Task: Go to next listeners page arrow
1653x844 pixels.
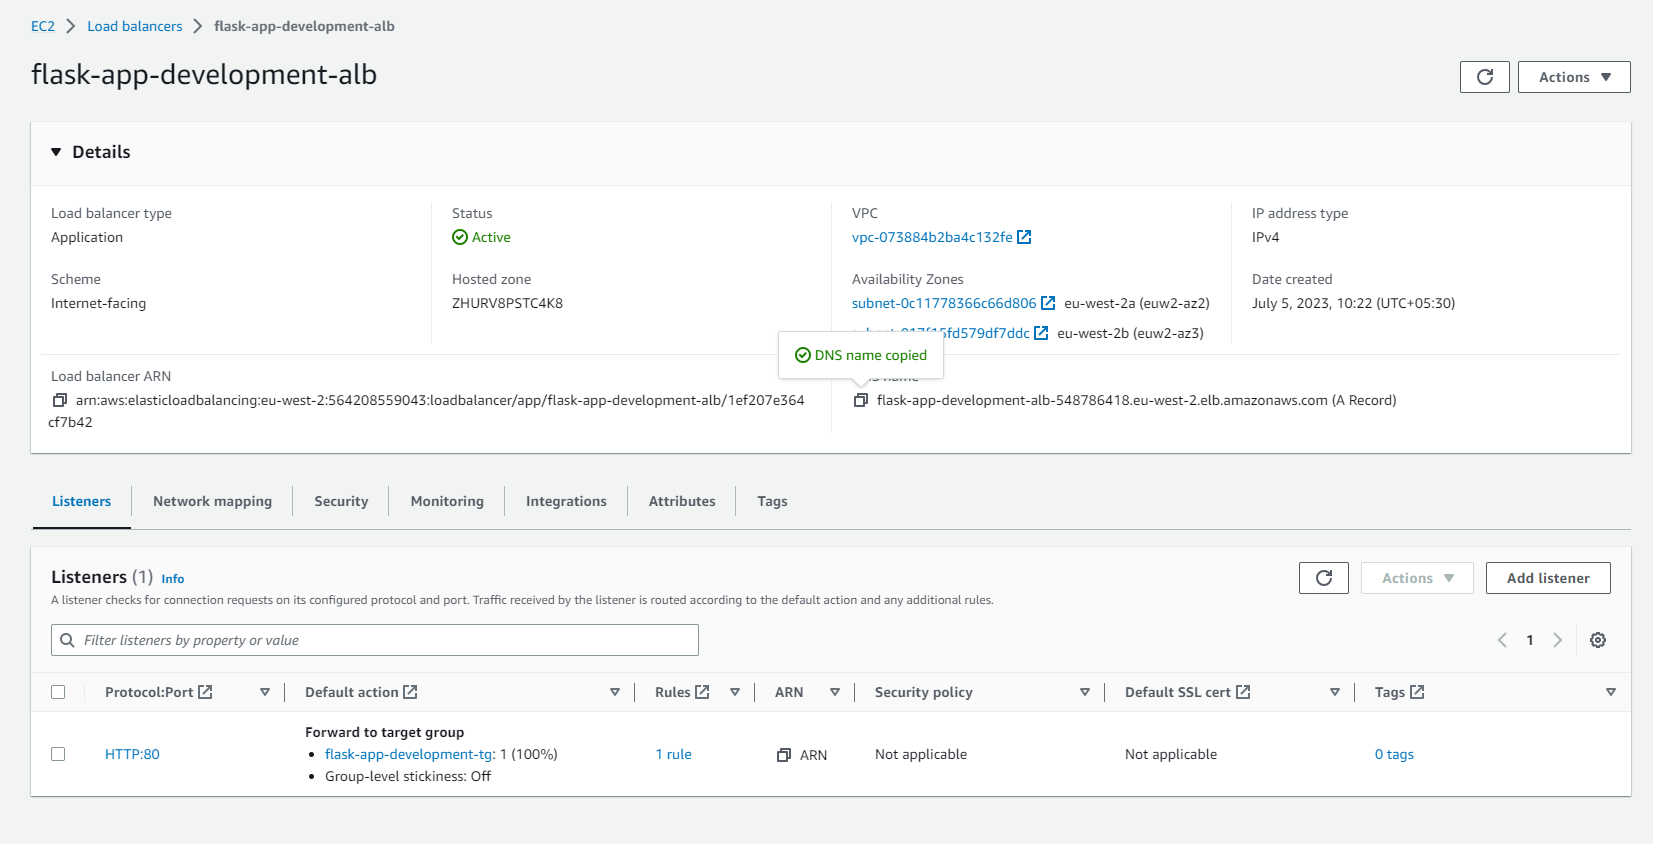Action: [1557, 640]
